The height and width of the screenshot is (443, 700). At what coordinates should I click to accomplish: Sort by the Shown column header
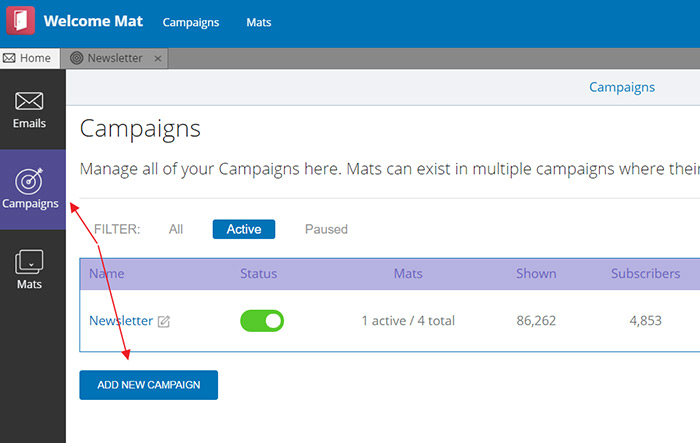(x=536, y=273)
